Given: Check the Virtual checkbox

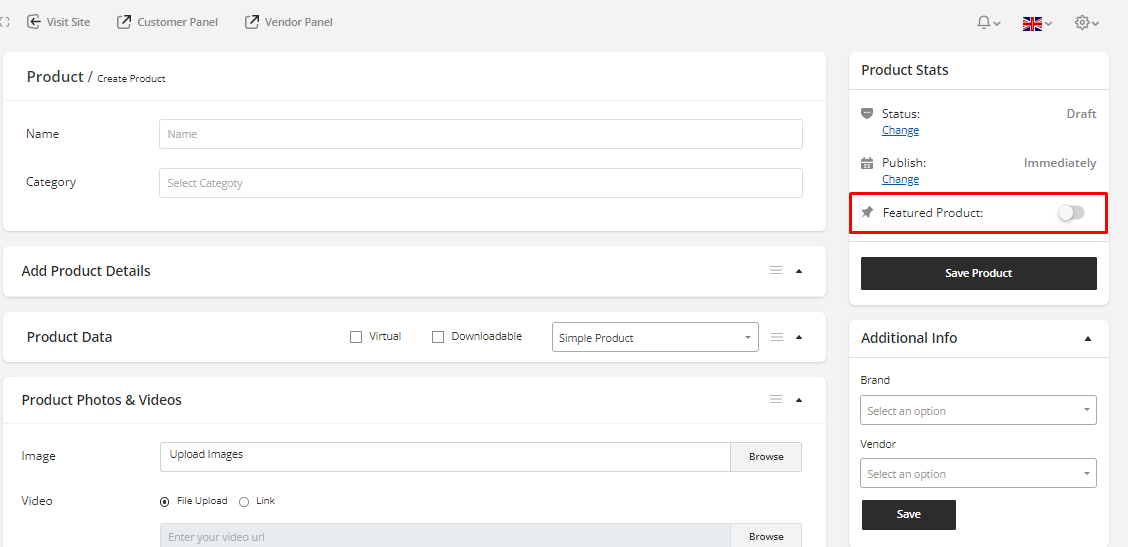Looking at the screenshot, I should pyautogui.click(x=356, y=337).
